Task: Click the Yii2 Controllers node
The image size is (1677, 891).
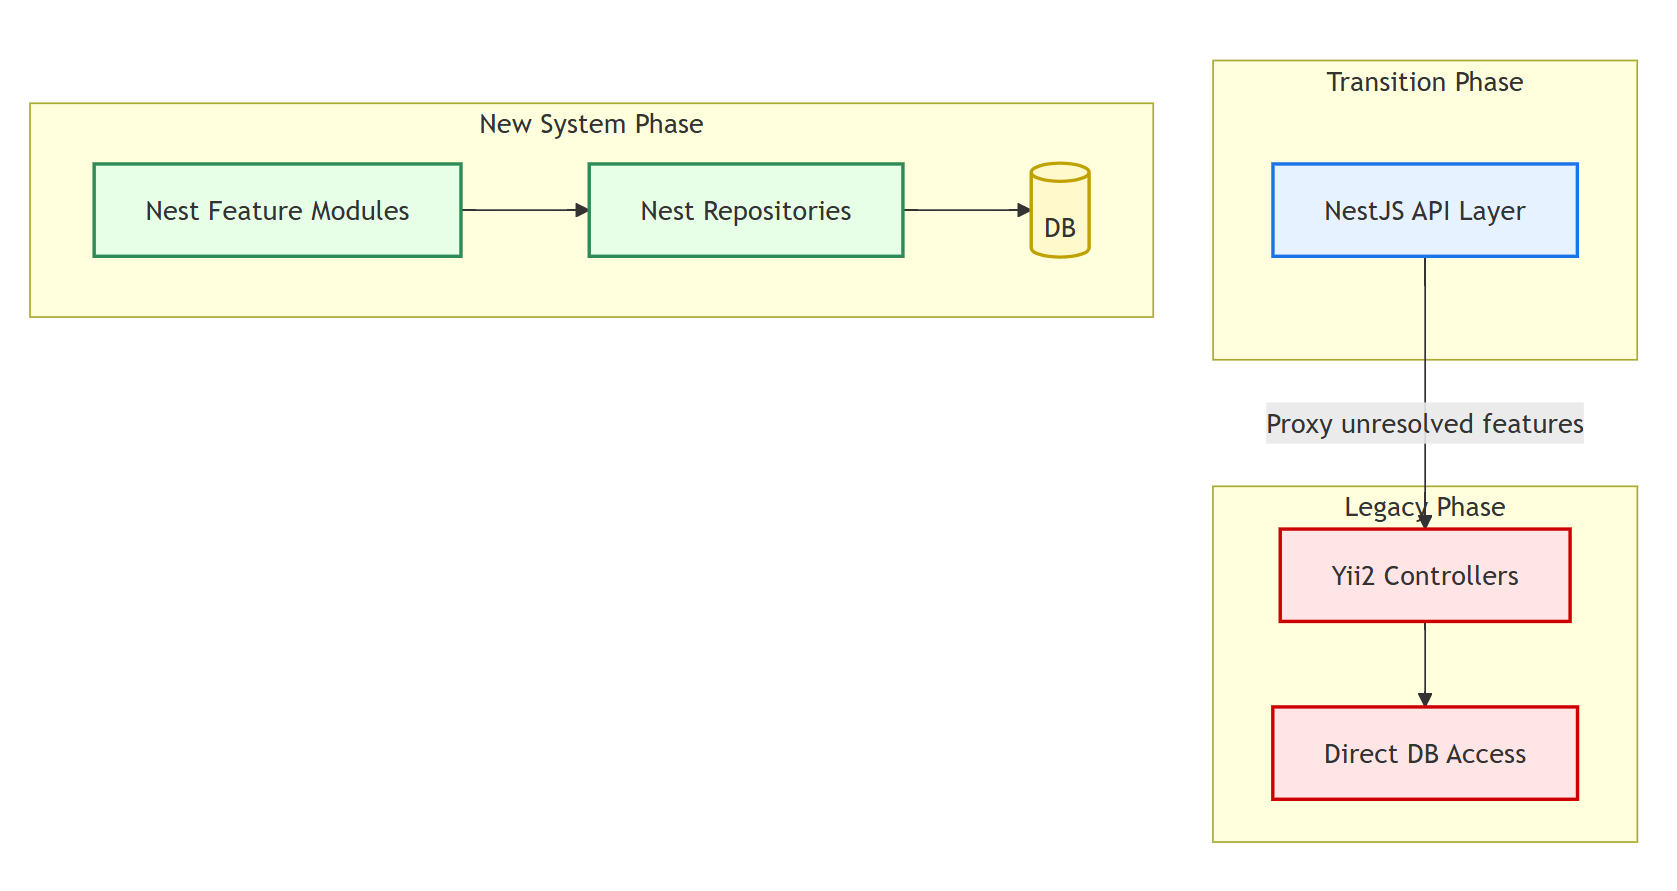Action: 1424,575
